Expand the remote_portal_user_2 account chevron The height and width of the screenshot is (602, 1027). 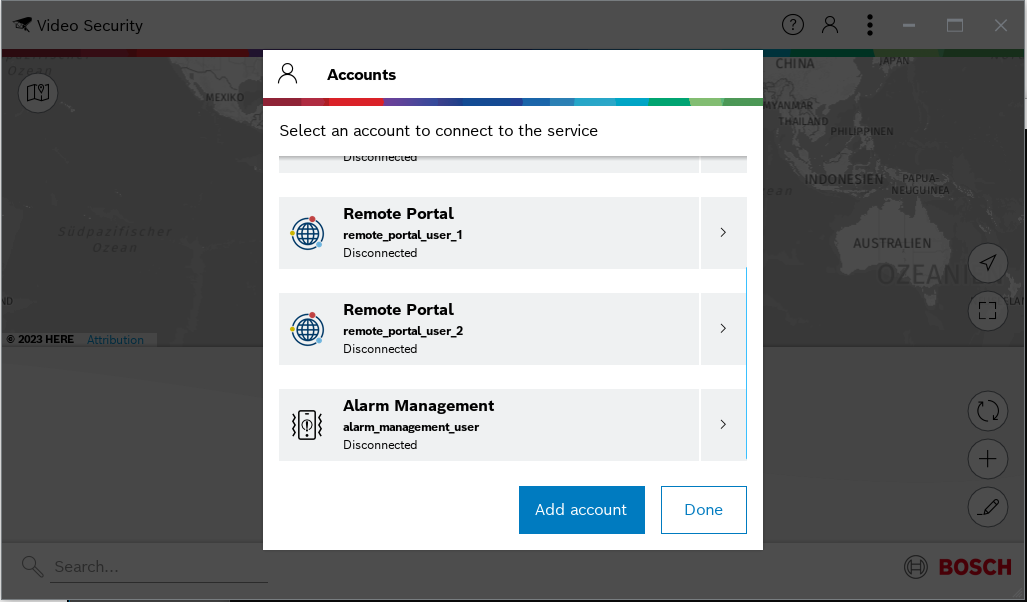723,329
